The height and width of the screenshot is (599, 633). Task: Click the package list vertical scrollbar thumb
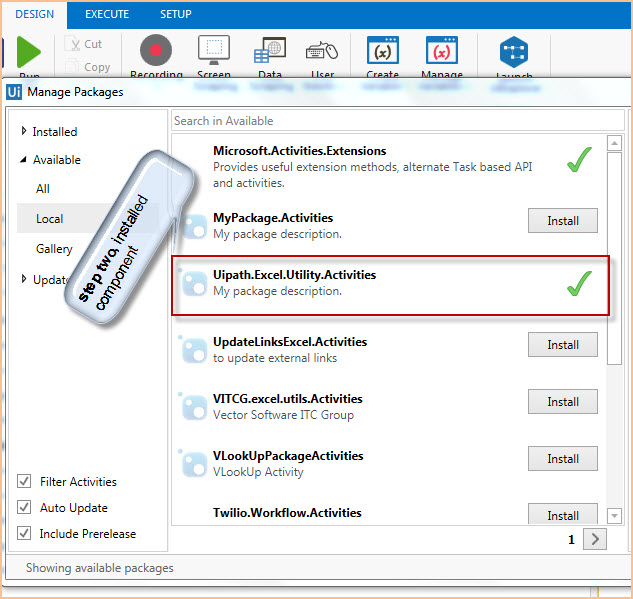pyautogui.click(x=614, y=258)
